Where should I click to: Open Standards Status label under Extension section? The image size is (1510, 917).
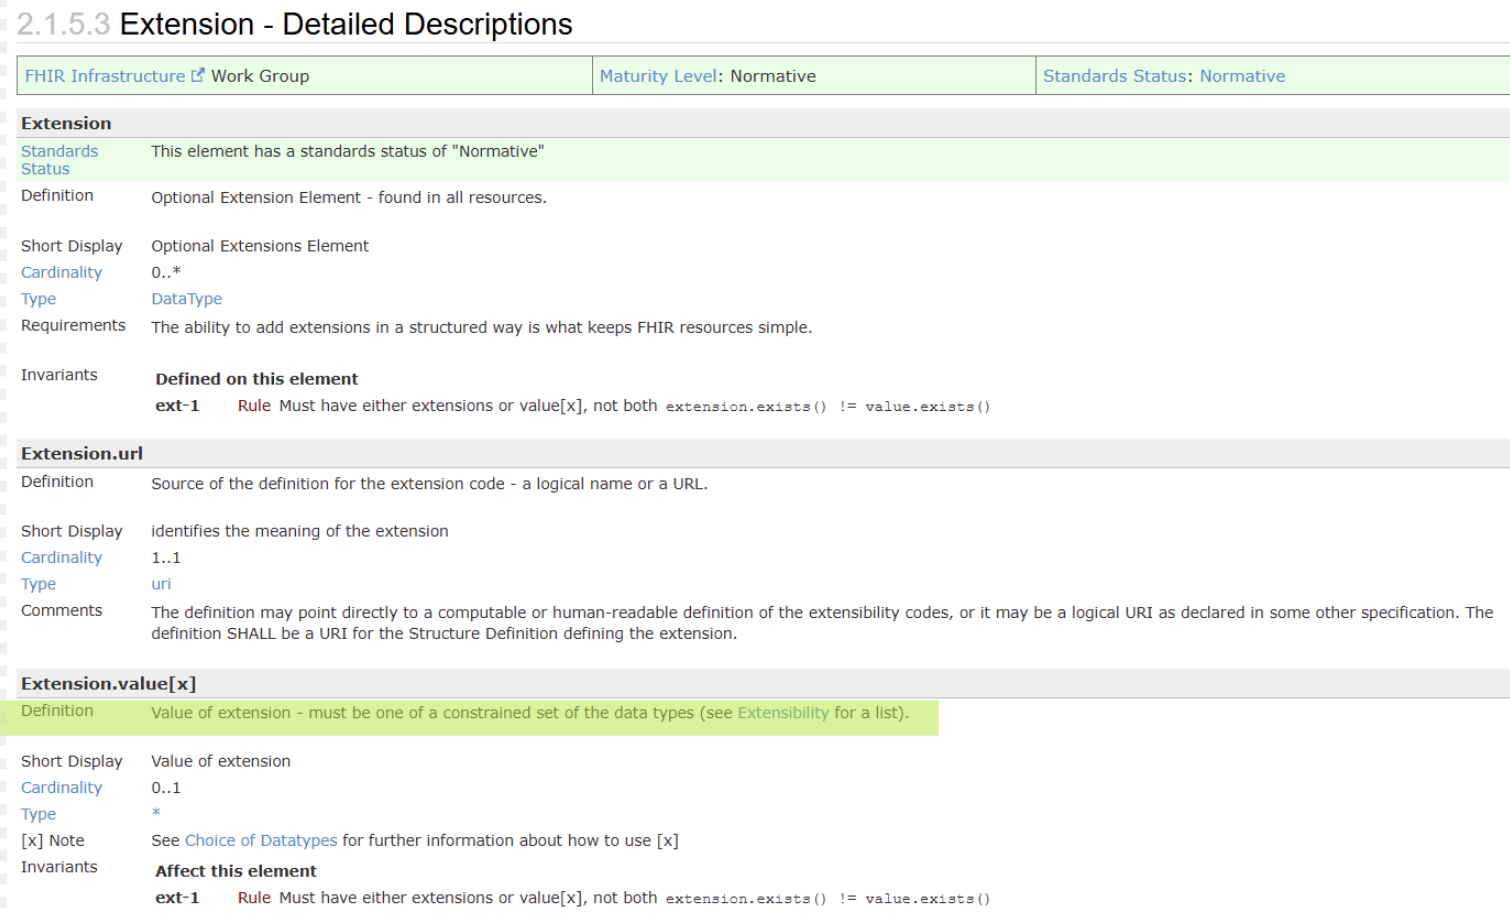pos(59,160)
